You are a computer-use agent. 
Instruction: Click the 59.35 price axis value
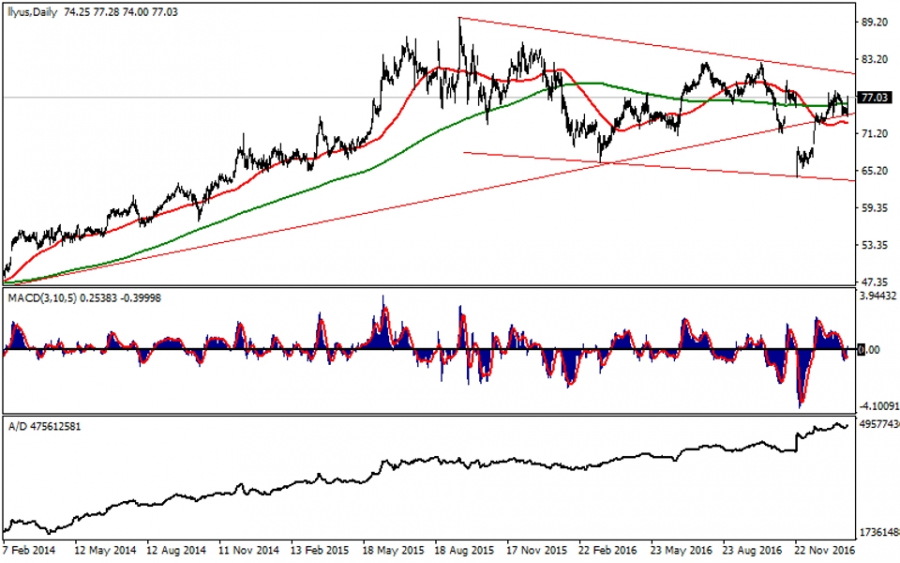coord(875,208)
